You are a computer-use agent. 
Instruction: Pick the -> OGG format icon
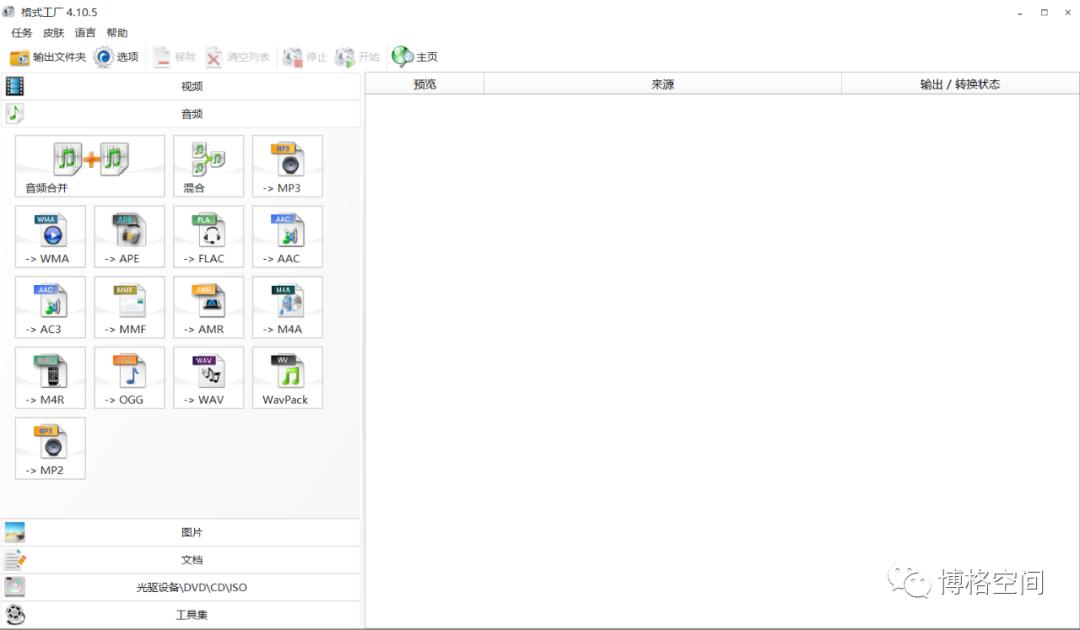(129, 377)
